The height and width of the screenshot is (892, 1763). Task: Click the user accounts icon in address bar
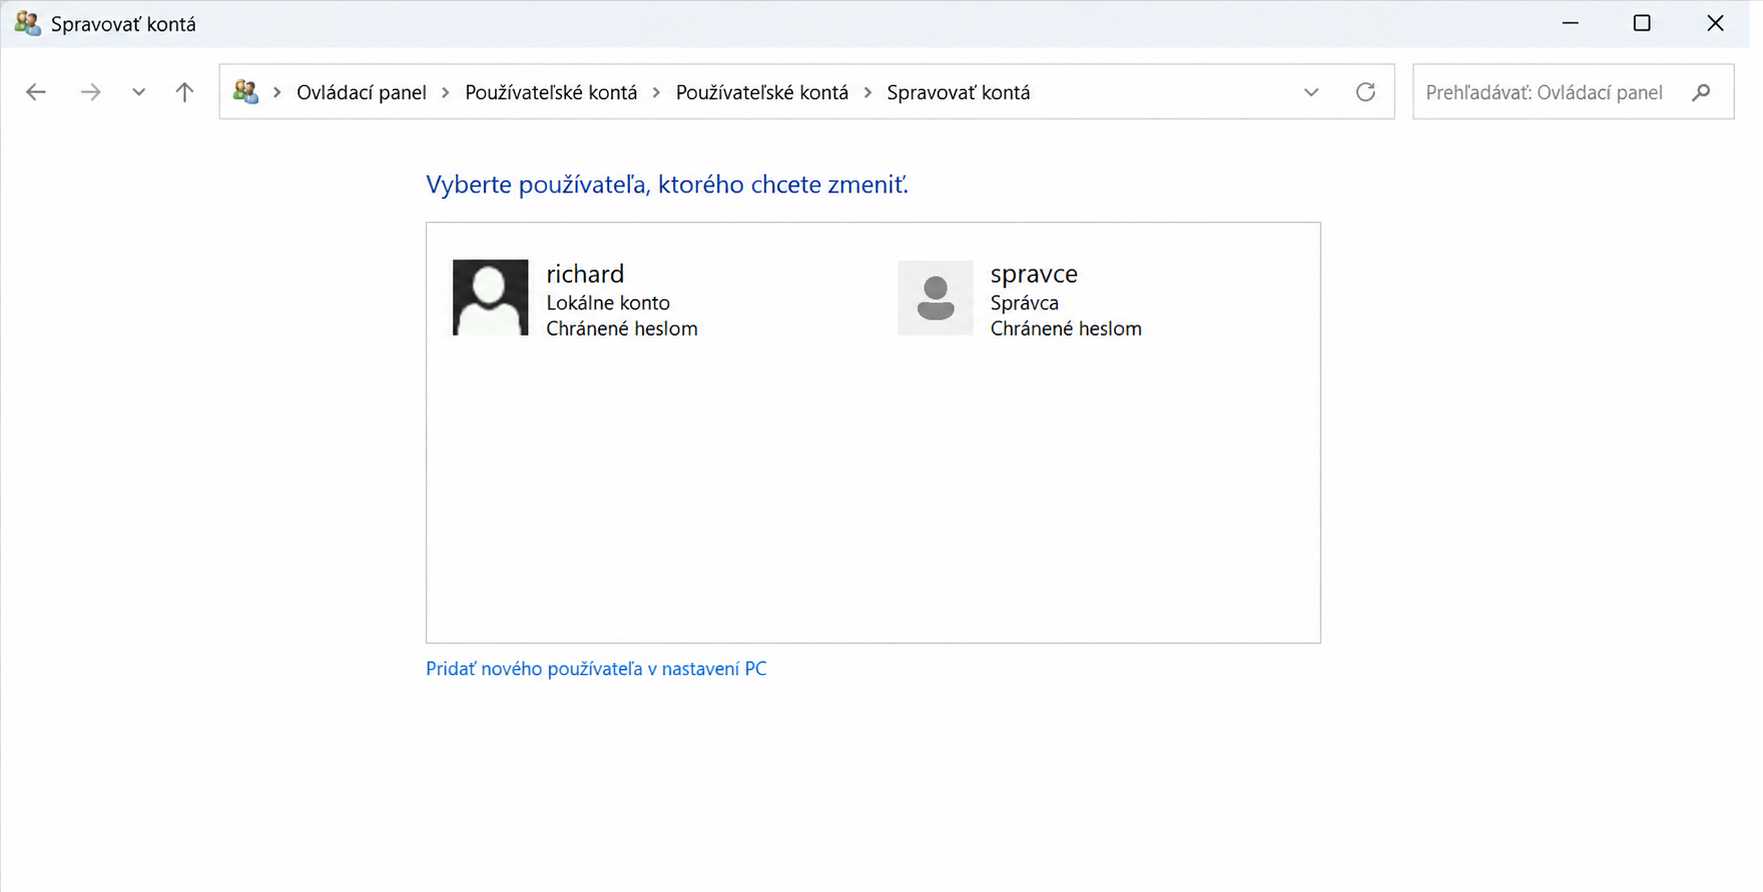click(x=246, y=92)
